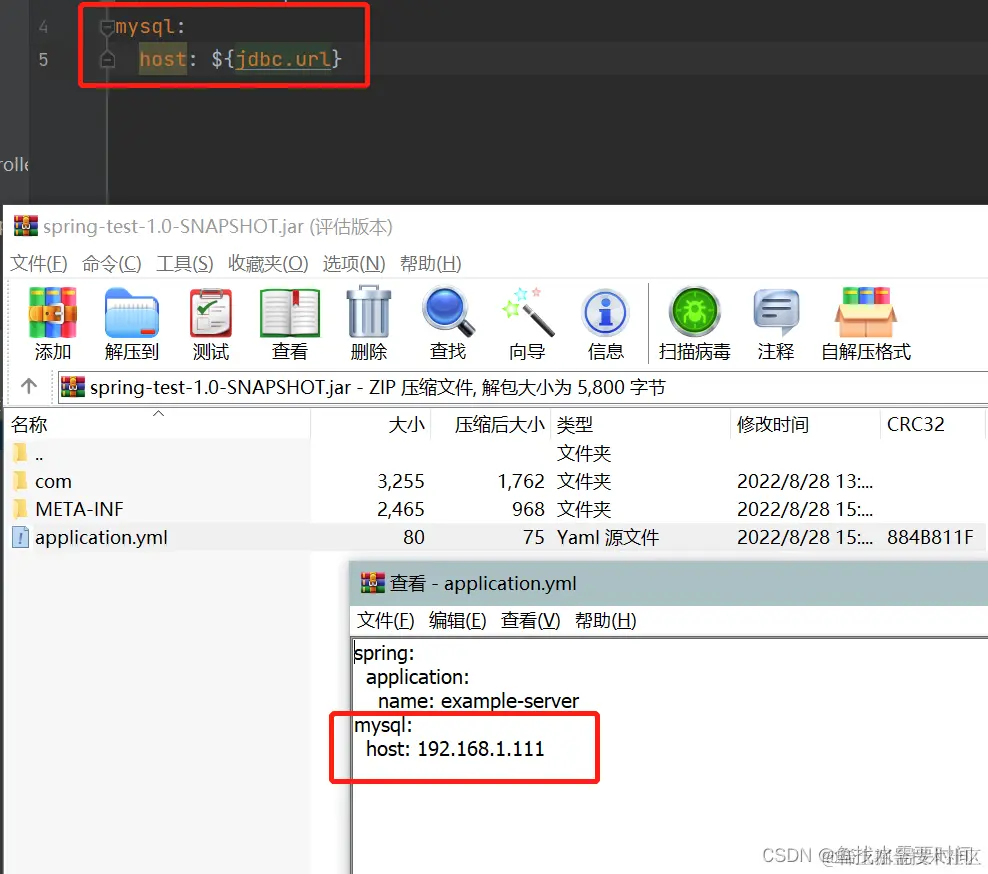
Task: Sort by the Size (大小) column header
Action: (371, 425)
